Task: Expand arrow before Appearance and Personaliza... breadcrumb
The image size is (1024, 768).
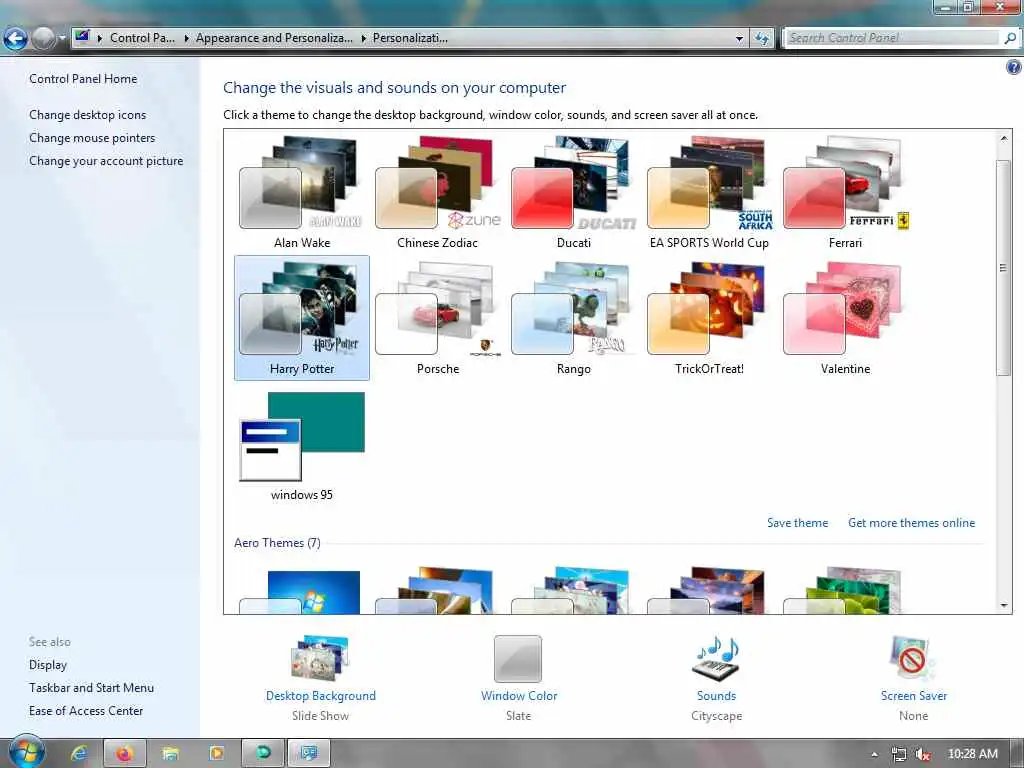Action: point(186,39)
